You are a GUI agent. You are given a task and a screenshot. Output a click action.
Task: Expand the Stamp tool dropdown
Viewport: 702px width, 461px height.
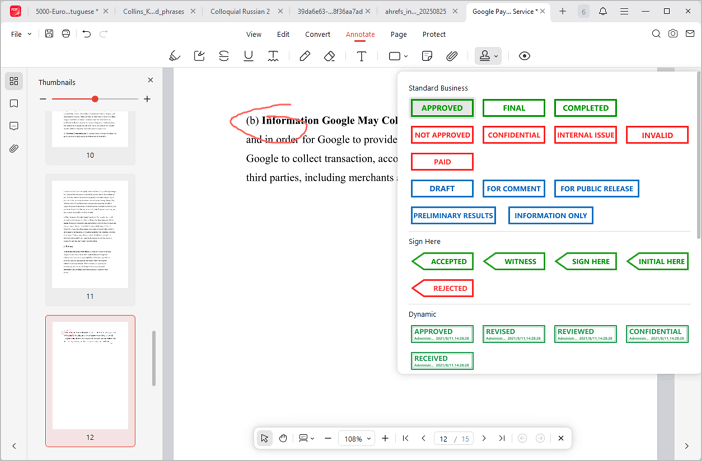[496, 56]
